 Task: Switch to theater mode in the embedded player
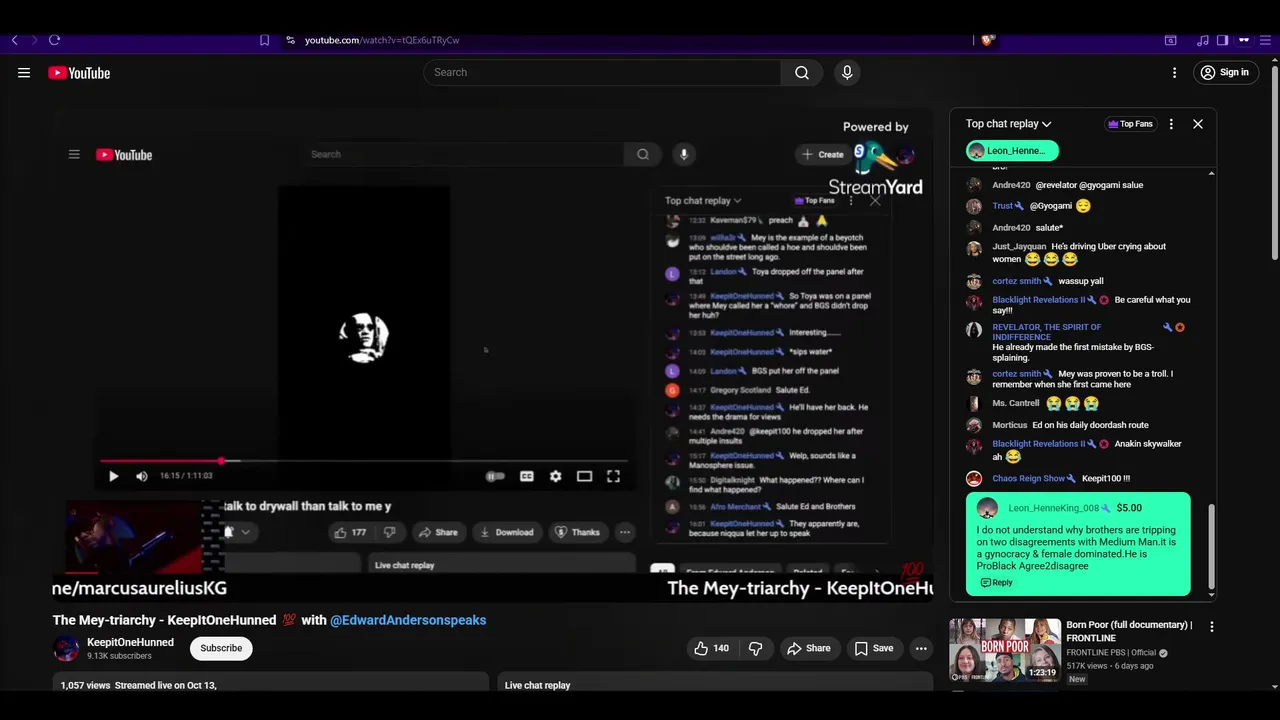[584, 476]
